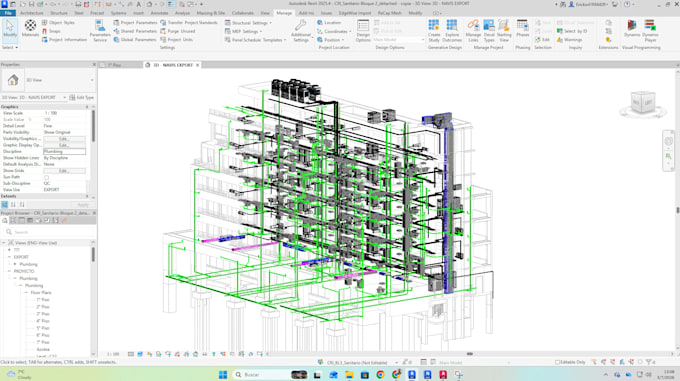Open the Structural Settings dropdown
Image resolution: width=680 pixels, height=381 pixels.
[249, 23]
